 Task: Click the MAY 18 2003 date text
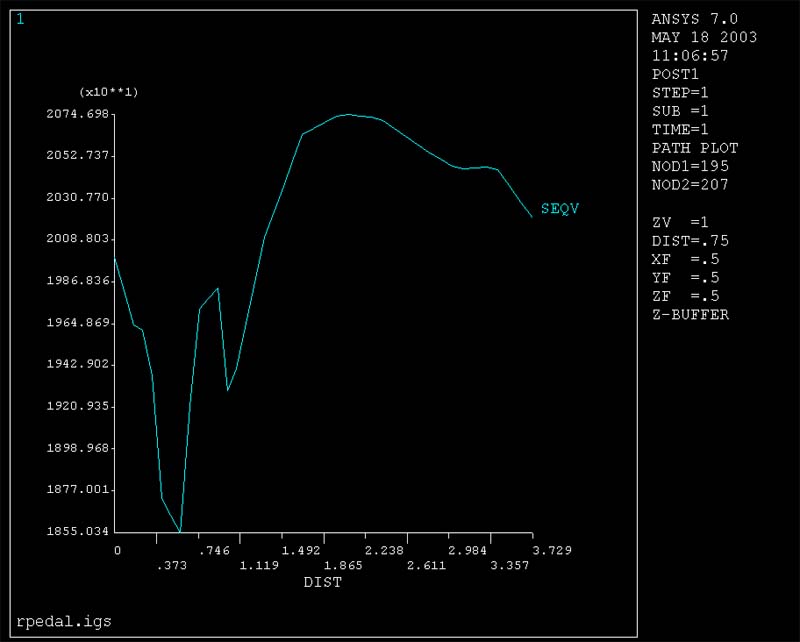point(704,37)
